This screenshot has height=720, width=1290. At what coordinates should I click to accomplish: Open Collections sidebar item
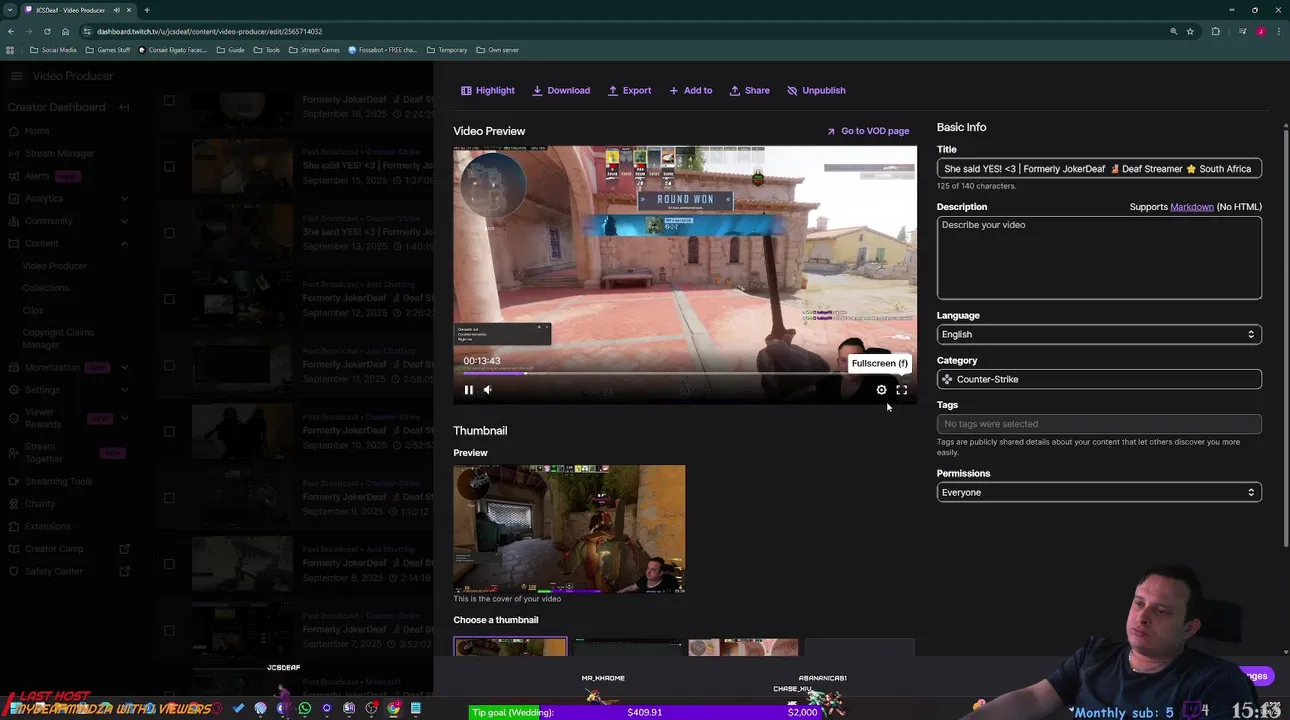coord(45,288)
